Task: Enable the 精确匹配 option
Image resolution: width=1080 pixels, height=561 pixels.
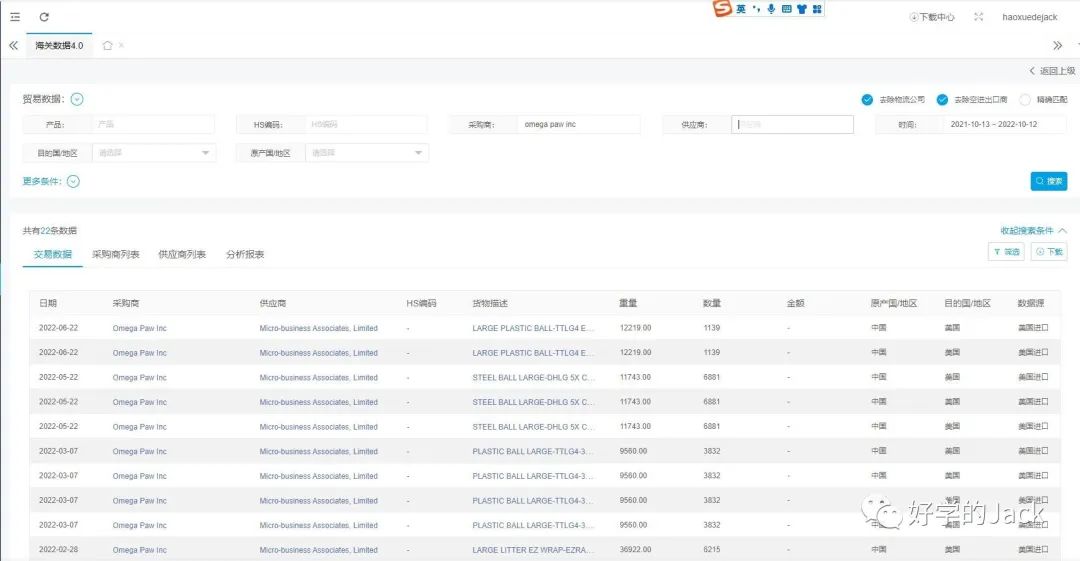Action: 1025,99
